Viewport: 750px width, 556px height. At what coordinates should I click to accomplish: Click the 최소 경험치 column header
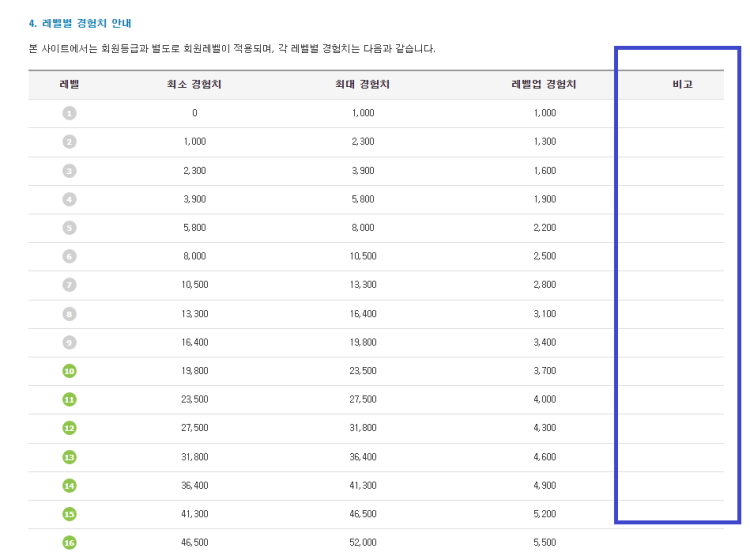click(194, 85)
